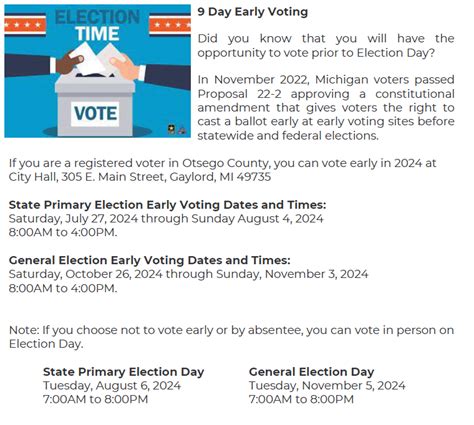Screen dimensions: 474x425
Task: Click the ELECTION TIME title text in image
Action: point(97,26)
